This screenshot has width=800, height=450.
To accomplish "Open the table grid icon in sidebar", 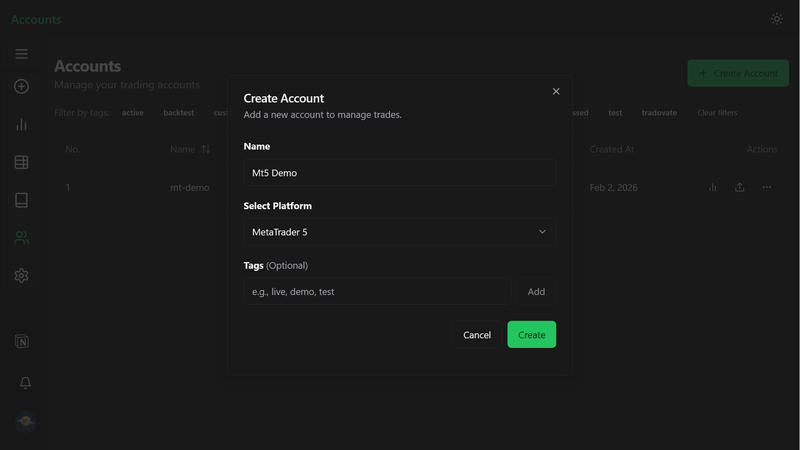I will [21, 162].
